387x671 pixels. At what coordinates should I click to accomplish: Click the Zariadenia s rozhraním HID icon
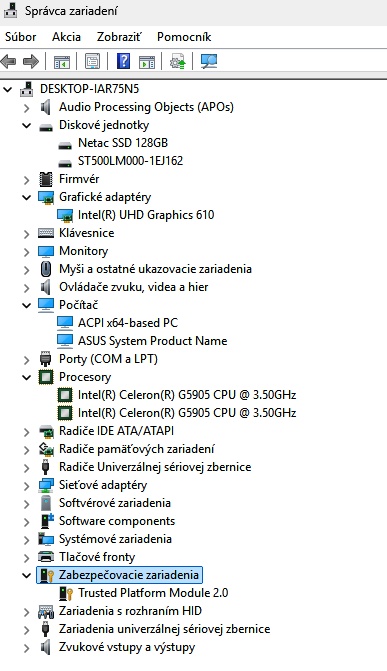point(46,612)
